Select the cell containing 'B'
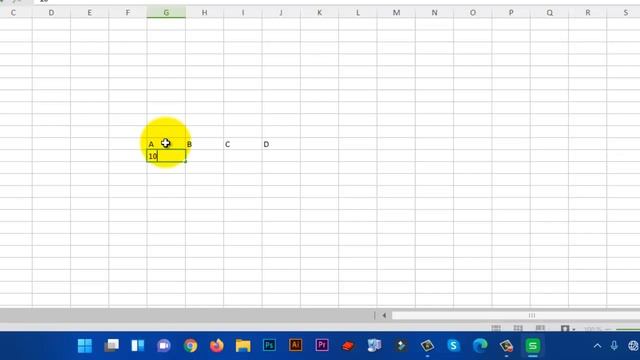This screenshot has width=640, height=360. tap(204, 144)
